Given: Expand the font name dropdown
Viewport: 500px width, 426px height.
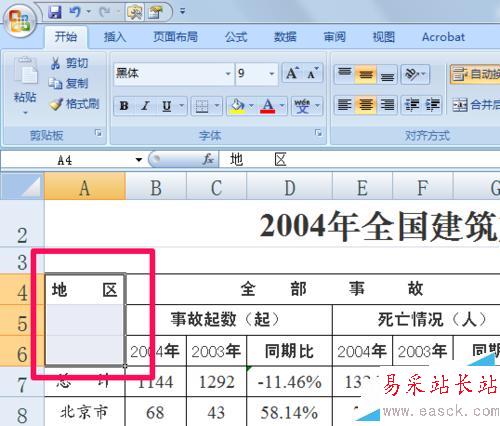Looking at the screenshot, I should tap(228, 74).
